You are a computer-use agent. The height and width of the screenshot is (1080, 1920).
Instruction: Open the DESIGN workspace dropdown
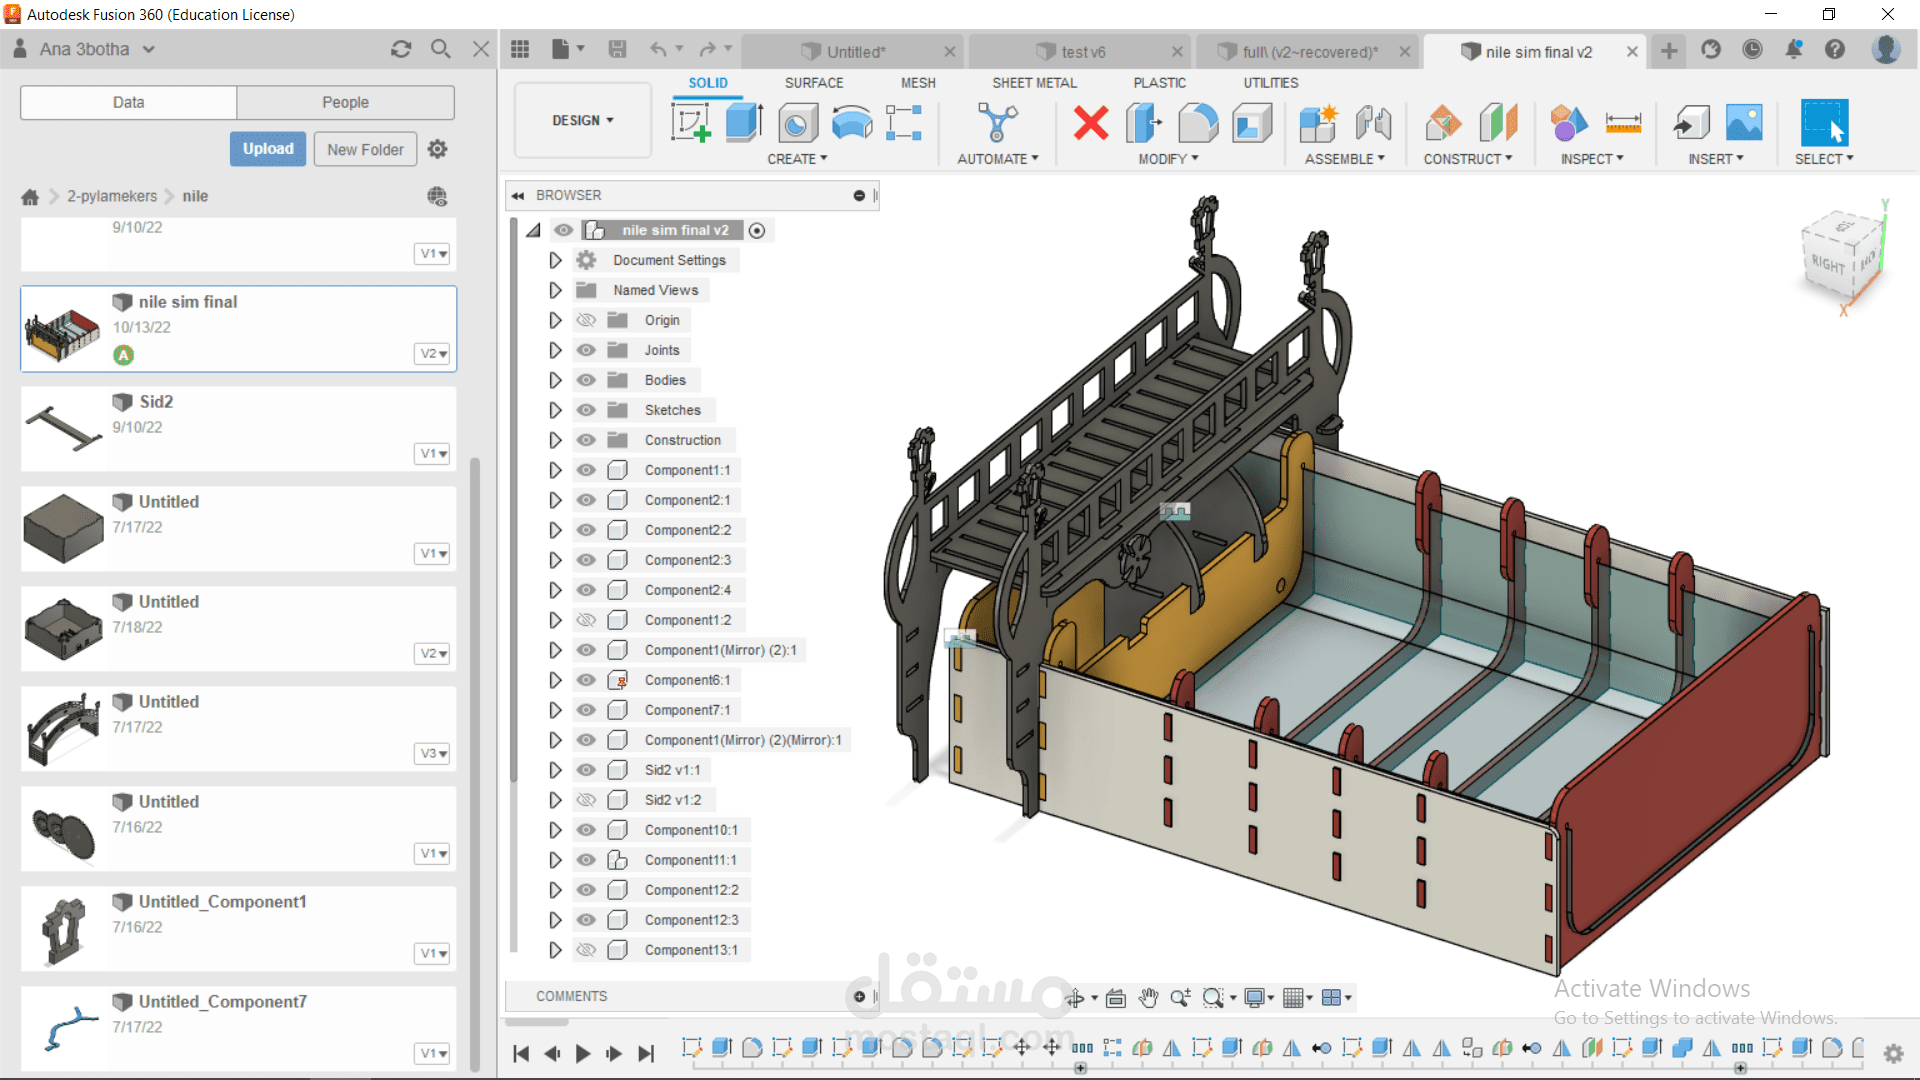click(583, 120)
